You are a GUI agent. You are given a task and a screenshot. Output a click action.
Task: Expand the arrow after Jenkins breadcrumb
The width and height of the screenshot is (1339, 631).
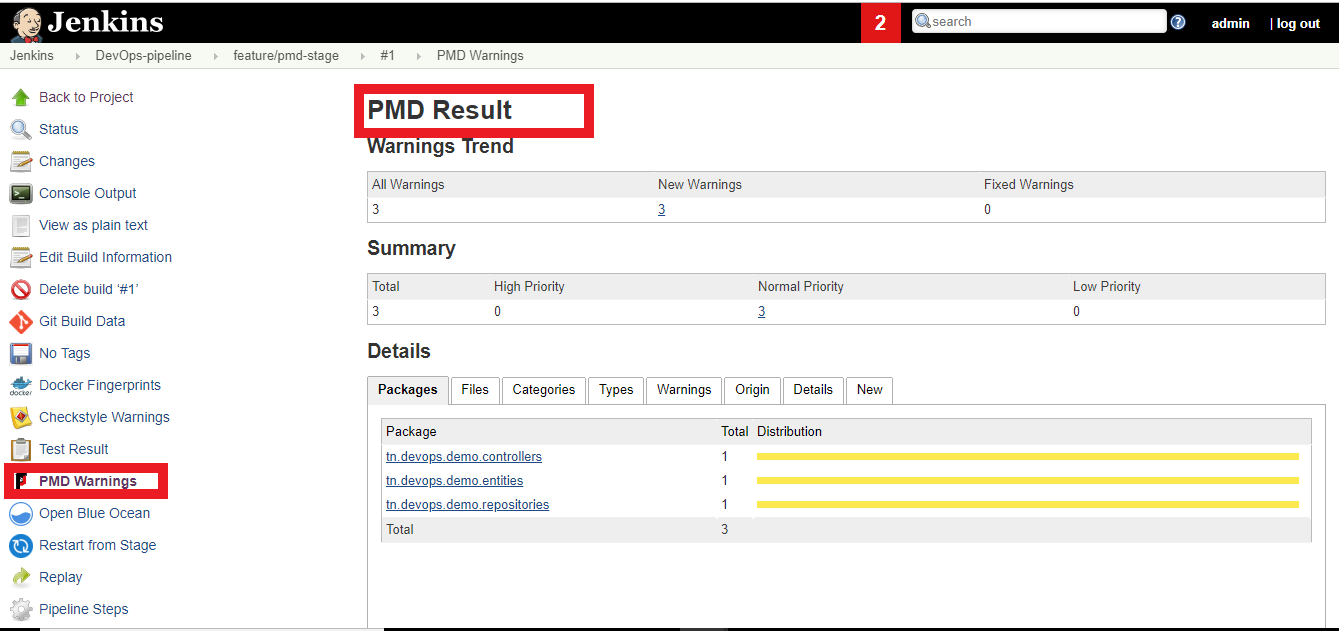tap(77, 56)
